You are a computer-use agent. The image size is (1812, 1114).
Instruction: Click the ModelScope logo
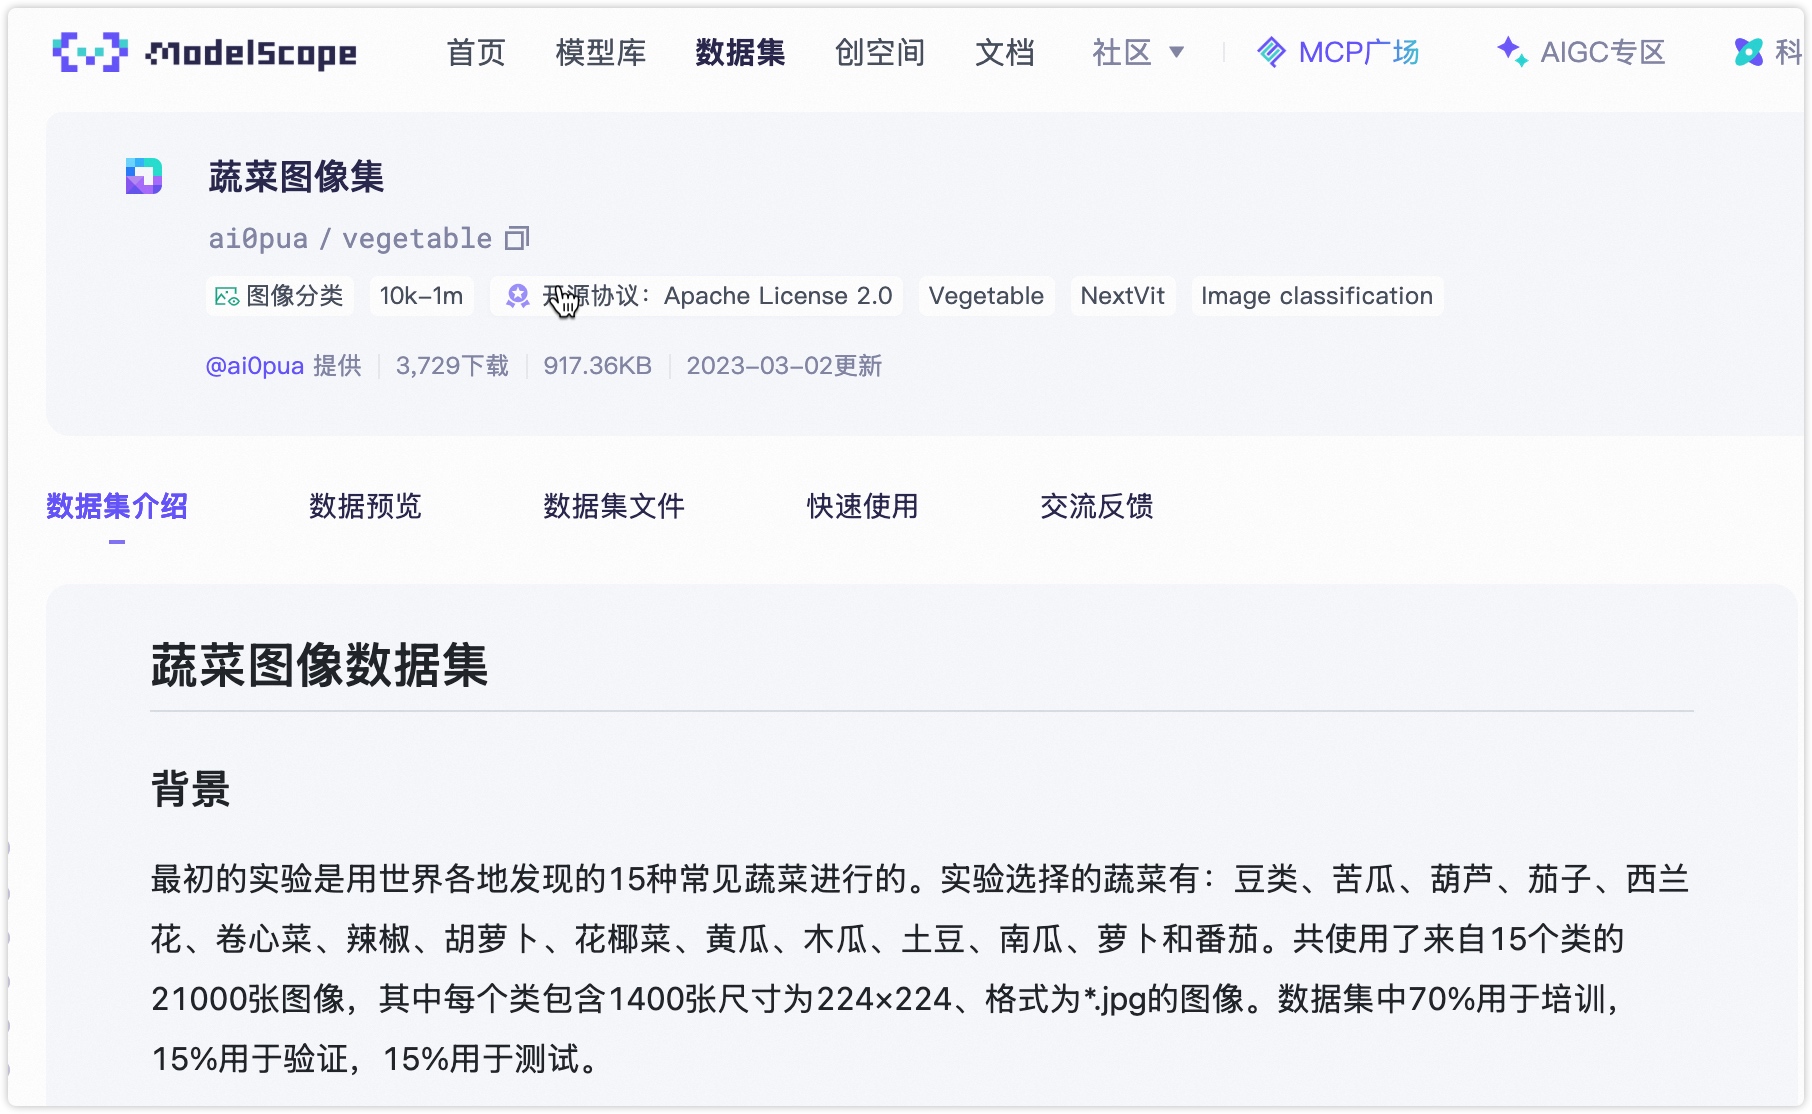[x=204, y=52]
